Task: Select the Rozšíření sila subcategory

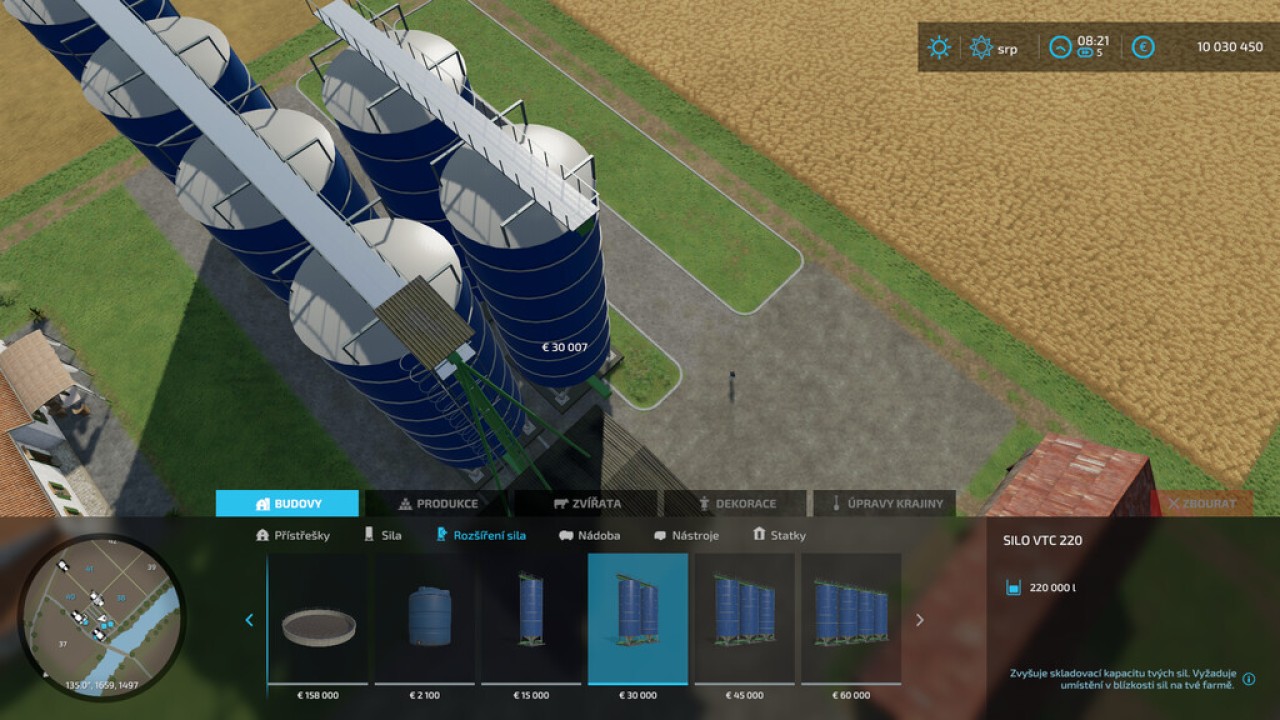Action: [480, 535]
